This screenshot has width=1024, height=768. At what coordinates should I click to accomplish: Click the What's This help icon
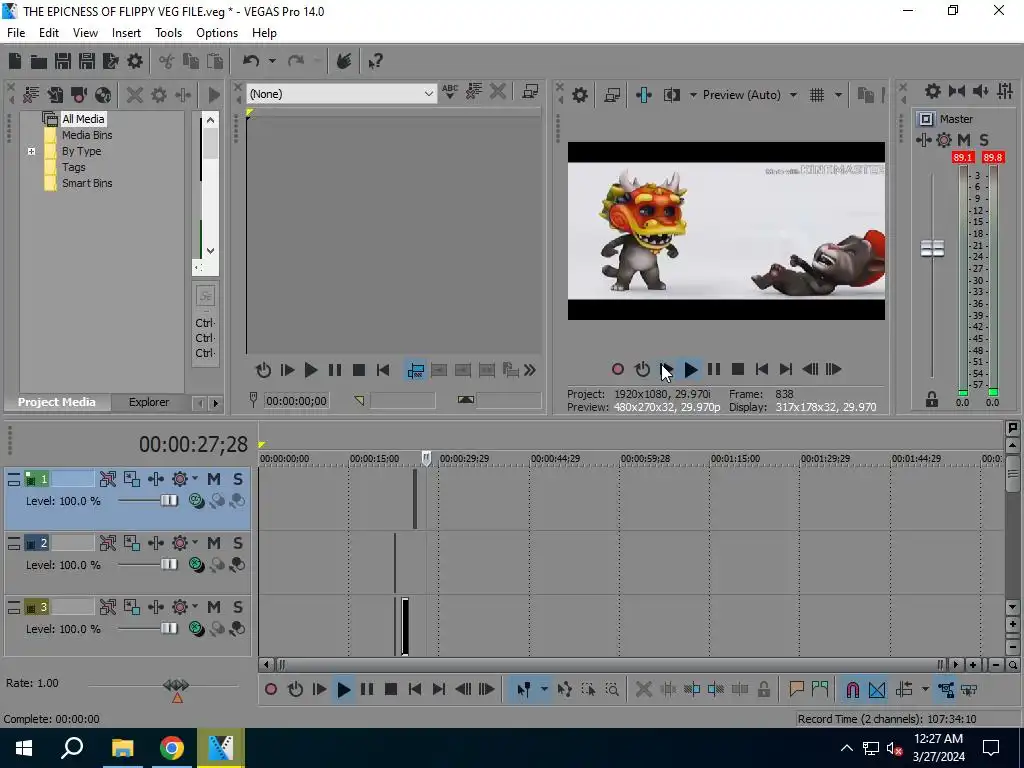click(376, 61)
